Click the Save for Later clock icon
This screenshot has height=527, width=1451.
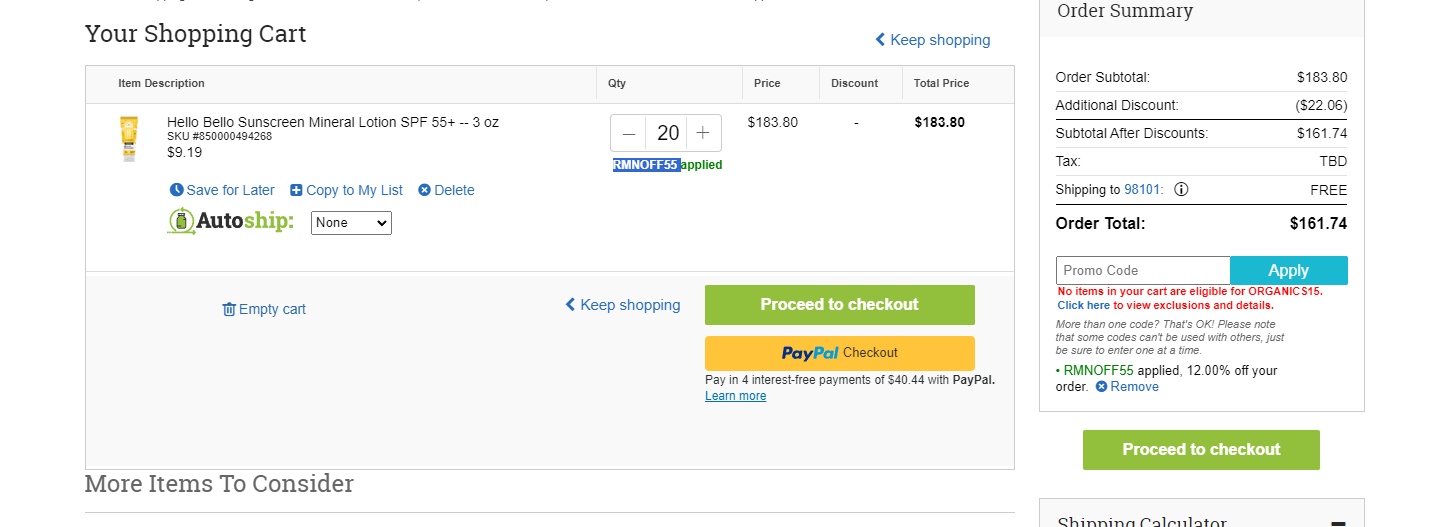177,190
